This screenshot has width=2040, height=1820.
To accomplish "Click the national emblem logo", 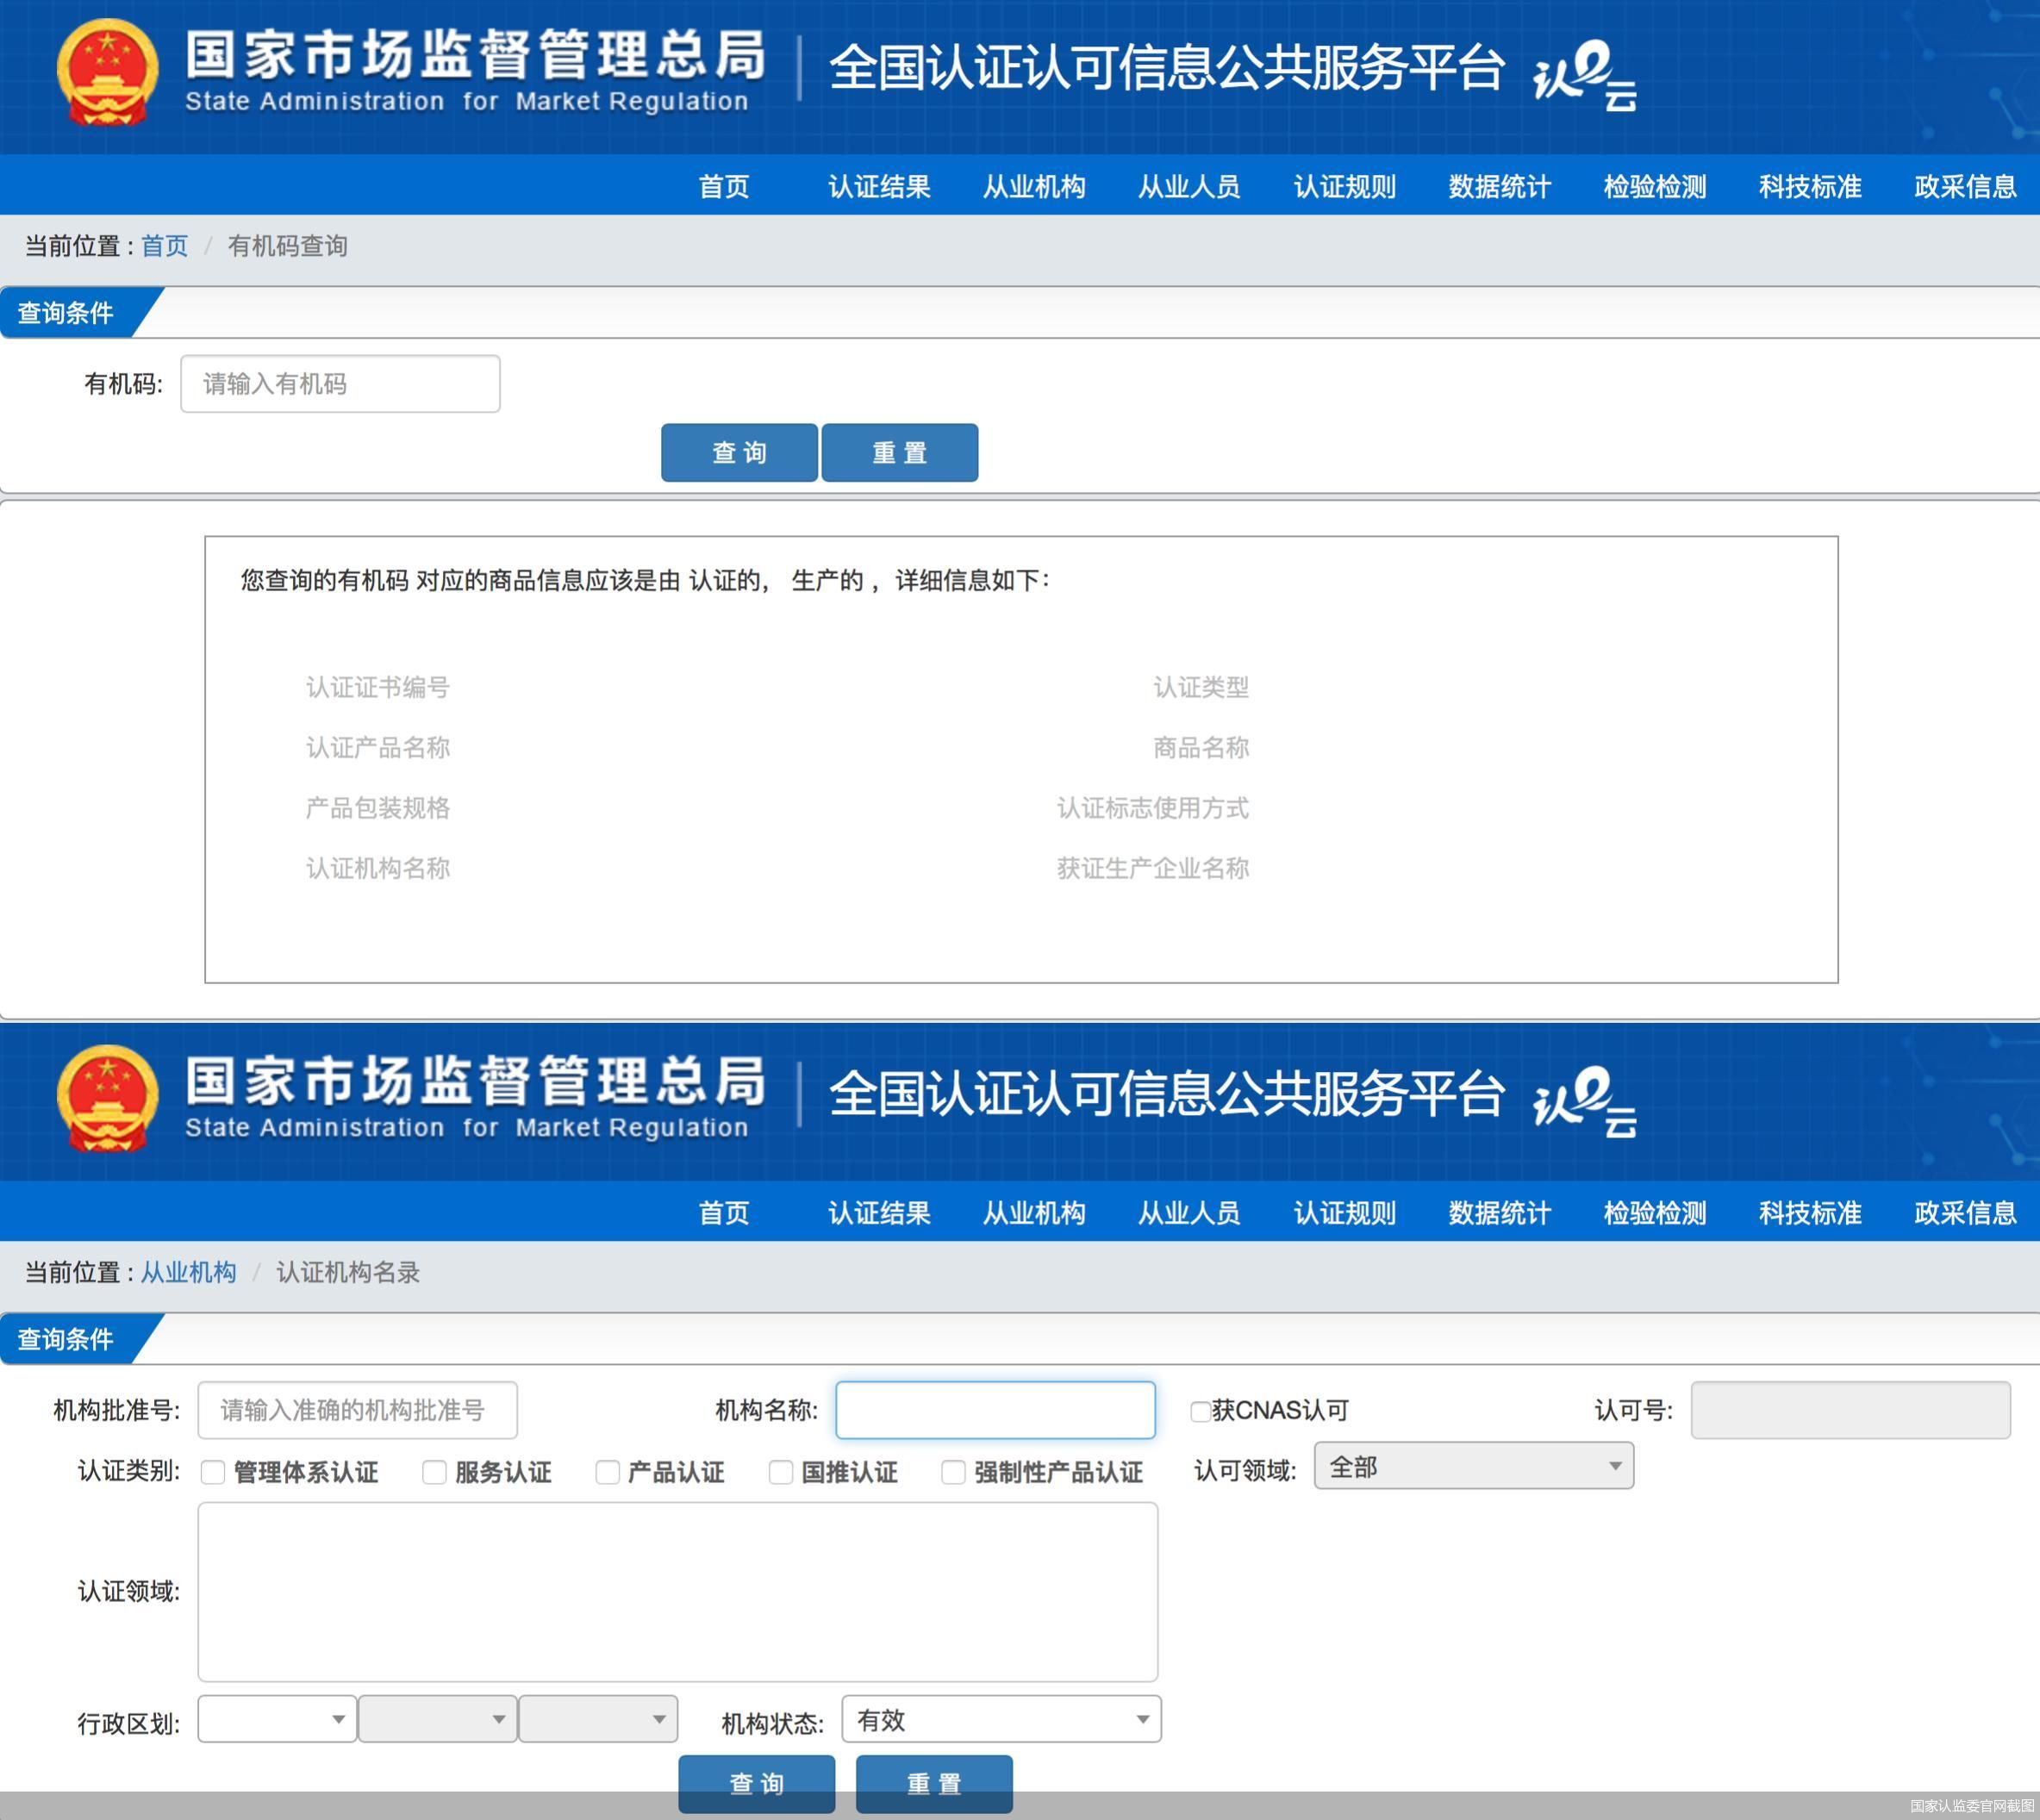I will pyautogui.click(x=106, y=70).
